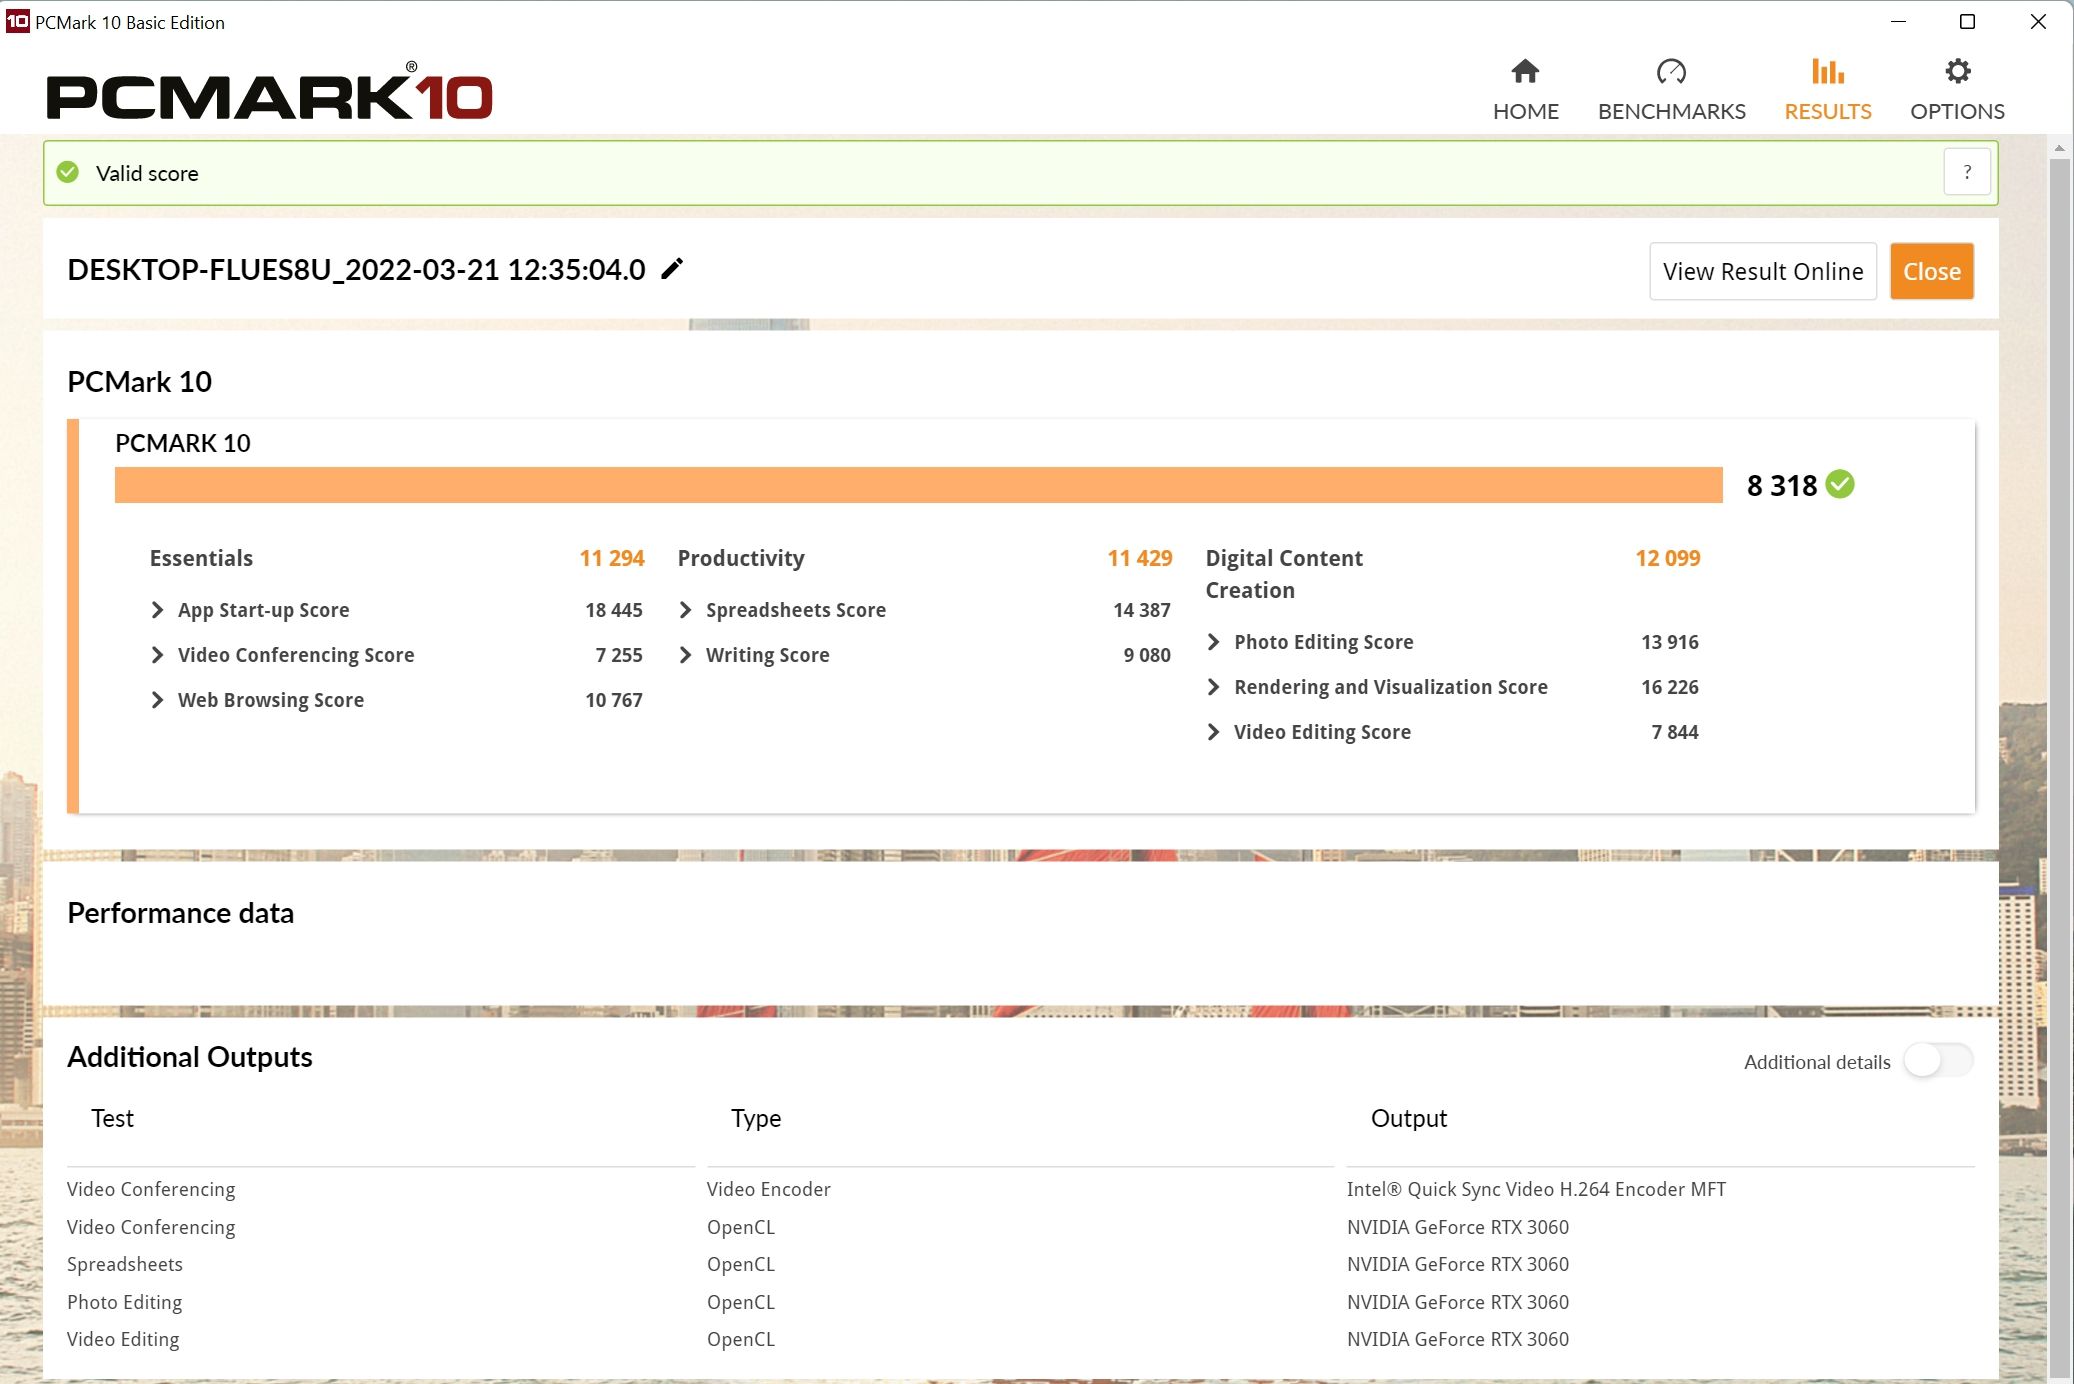
Task: Maximize the PCMark 10 window
Action: click(1967, 22)
